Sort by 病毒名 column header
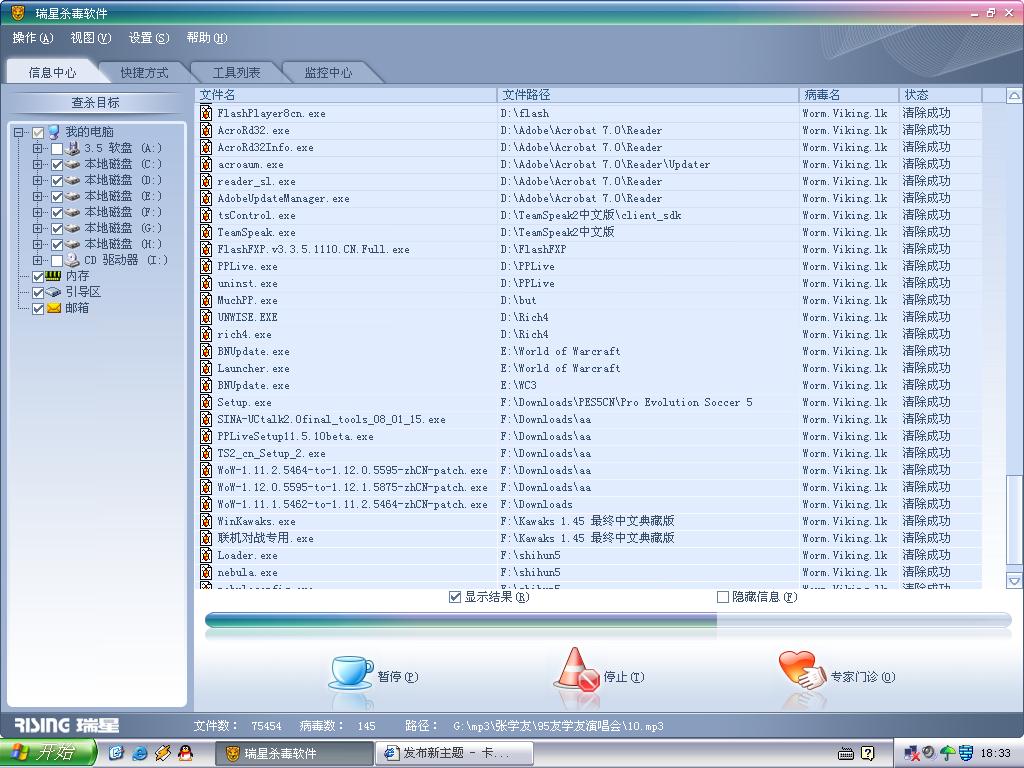This screenshot has width=1024, height=768. (849, 95)
